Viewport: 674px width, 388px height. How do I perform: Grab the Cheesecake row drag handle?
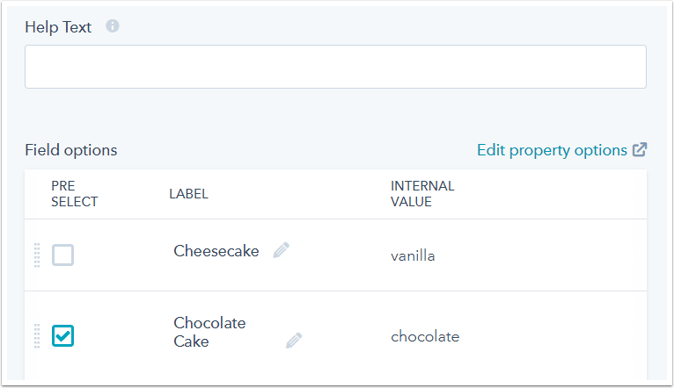(37, 255)
